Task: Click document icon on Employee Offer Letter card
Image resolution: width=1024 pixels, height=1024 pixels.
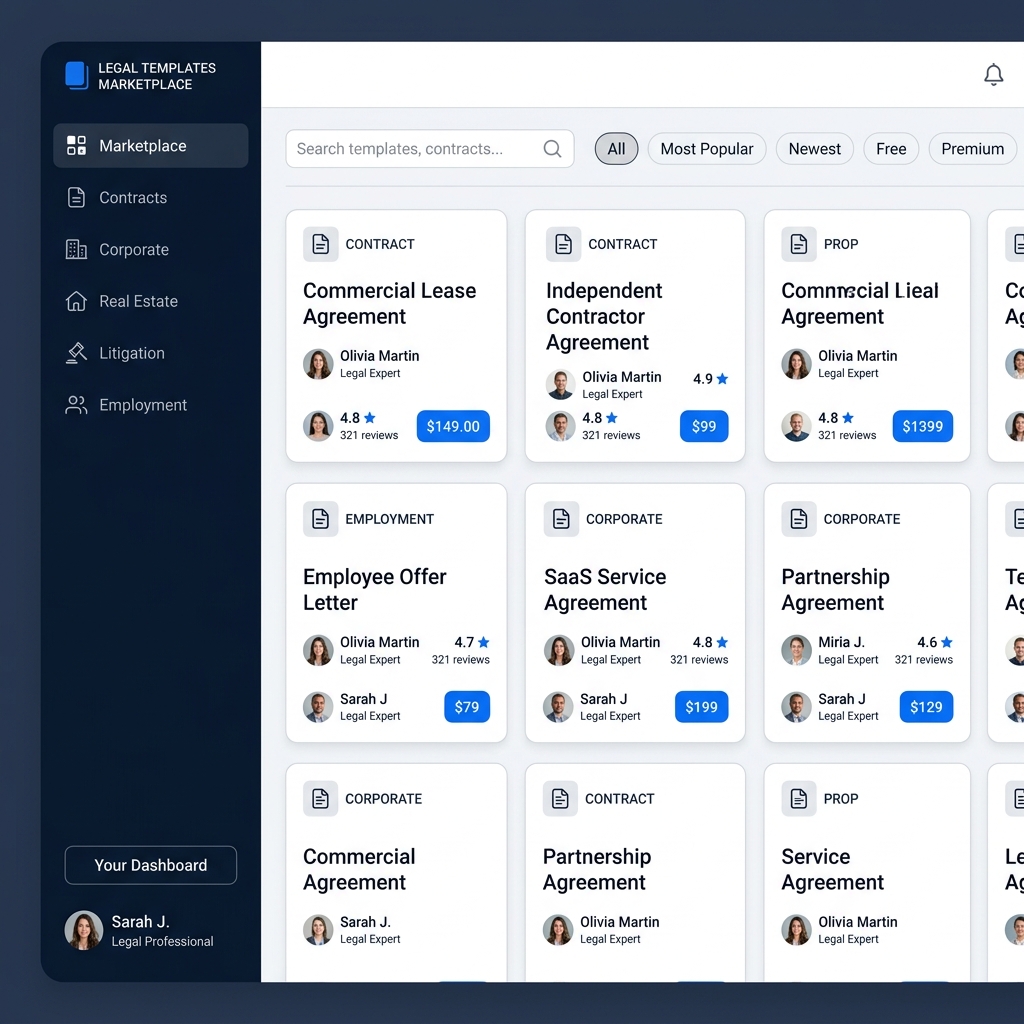Action: [321, 519]
